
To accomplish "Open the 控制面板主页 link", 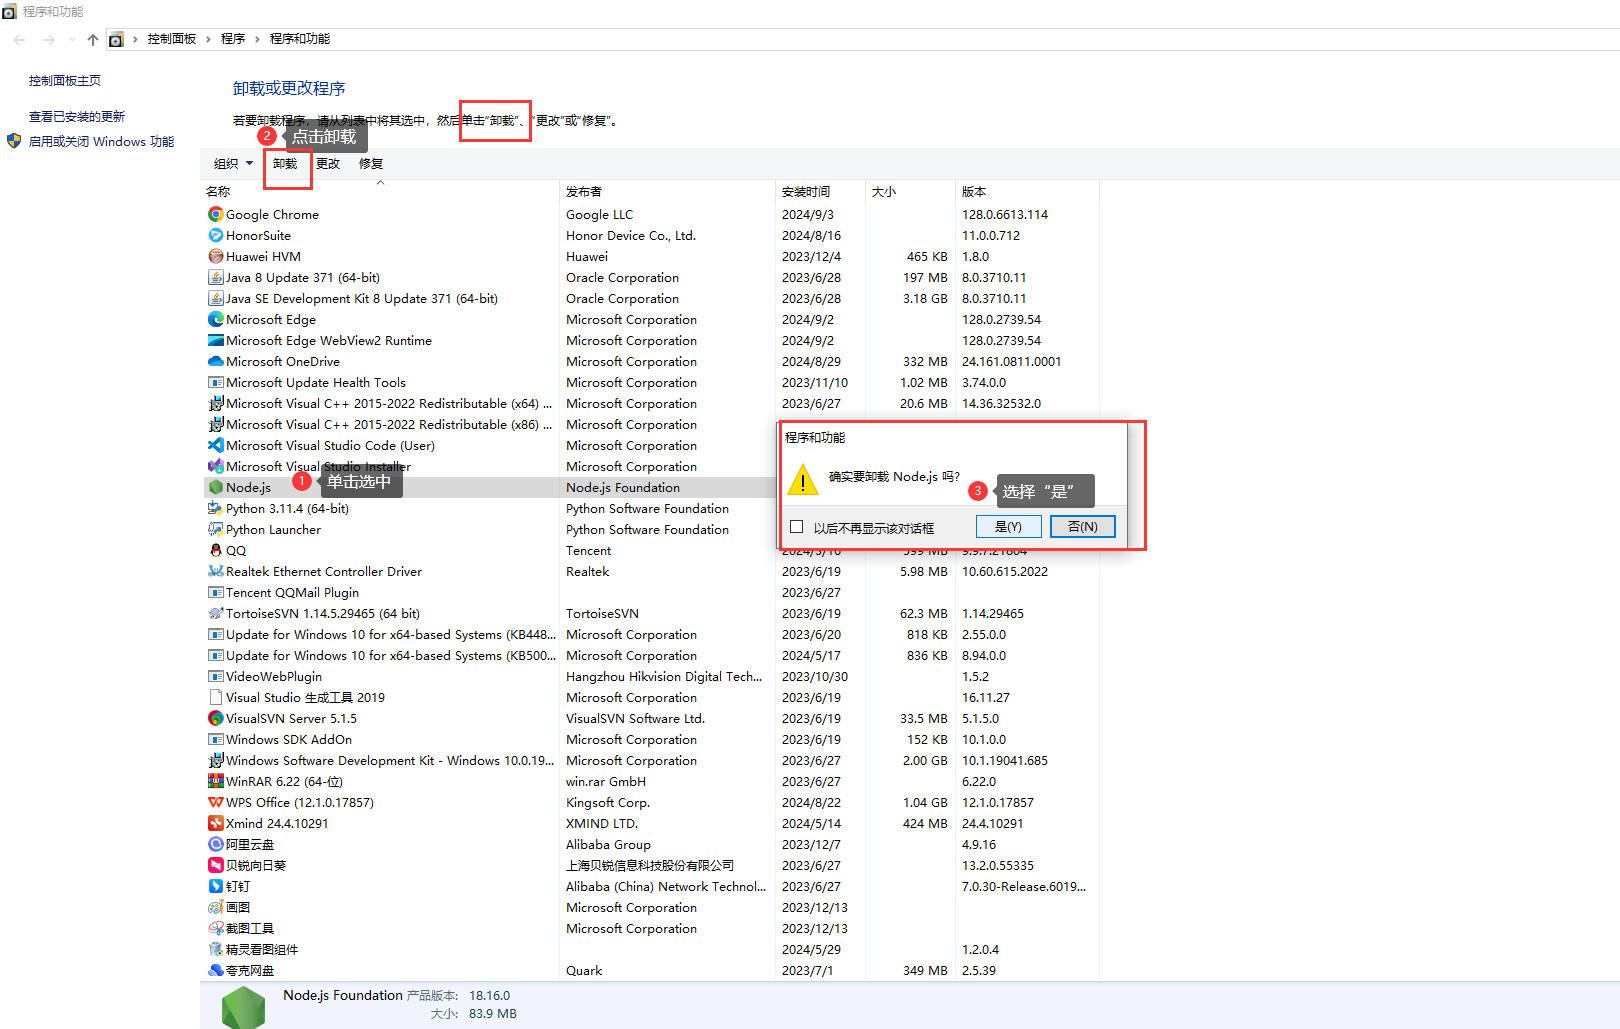I will 65,80.
